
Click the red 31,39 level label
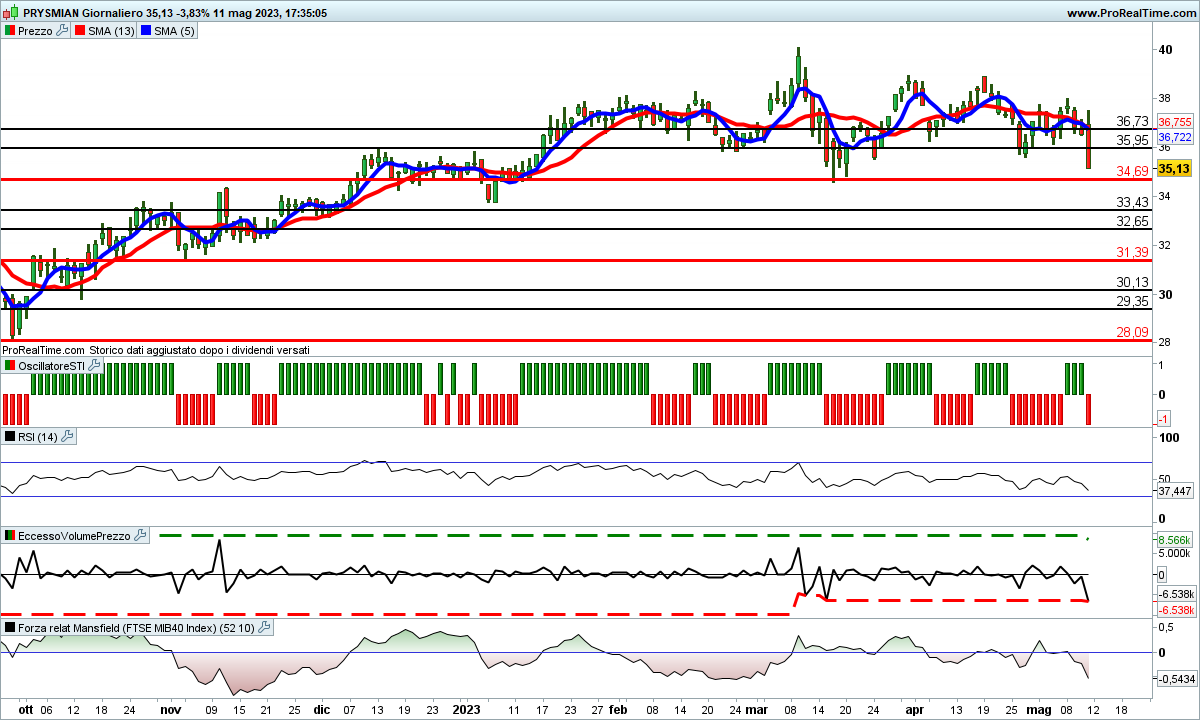[1132, 252]
